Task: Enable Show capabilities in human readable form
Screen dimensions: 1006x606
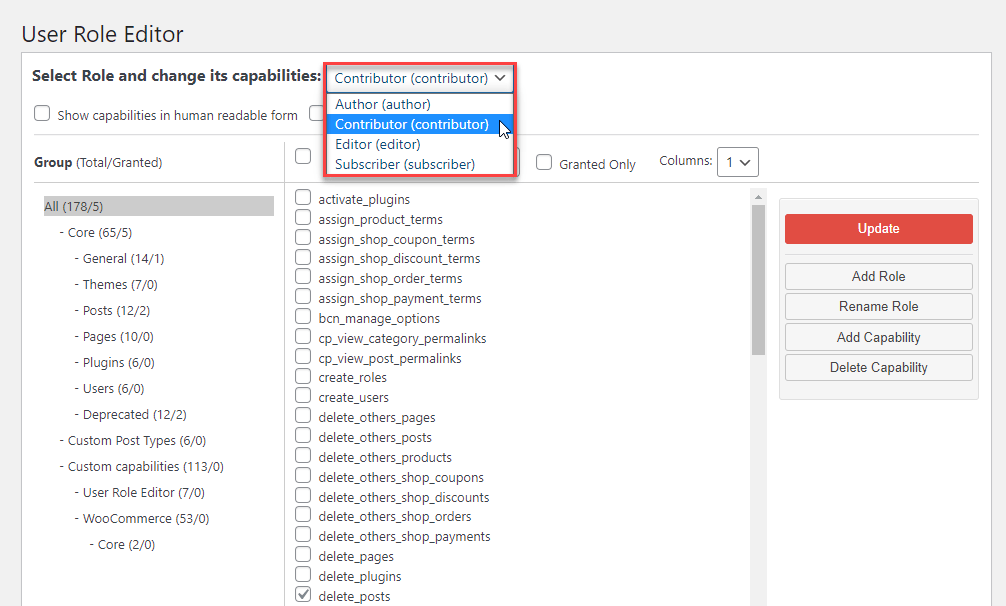Action: tap(42, 114)
